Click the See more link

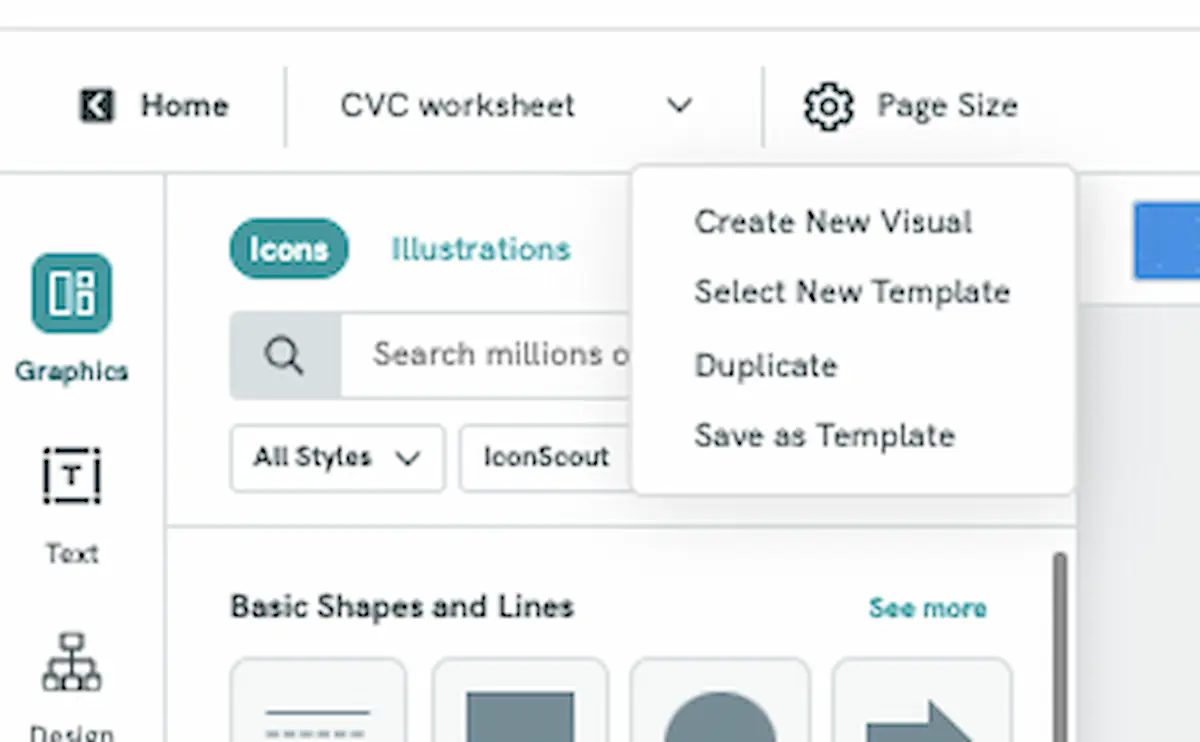tap(927, 608)
